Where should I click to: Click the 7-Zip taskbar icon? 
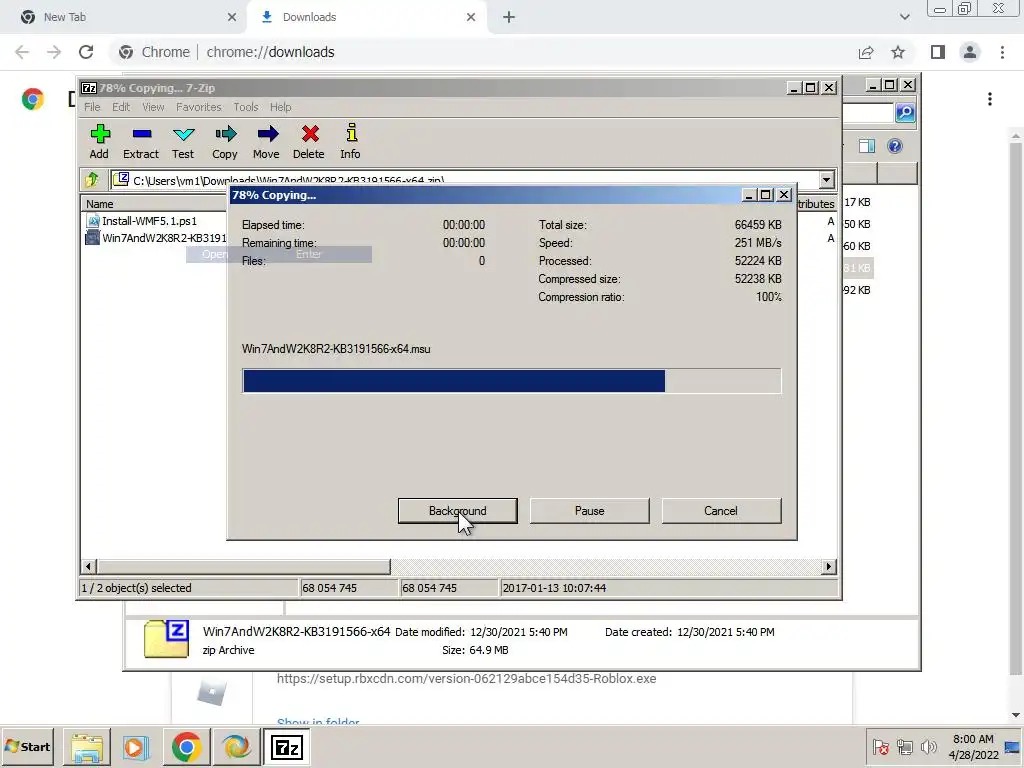[x=286, y=747]
